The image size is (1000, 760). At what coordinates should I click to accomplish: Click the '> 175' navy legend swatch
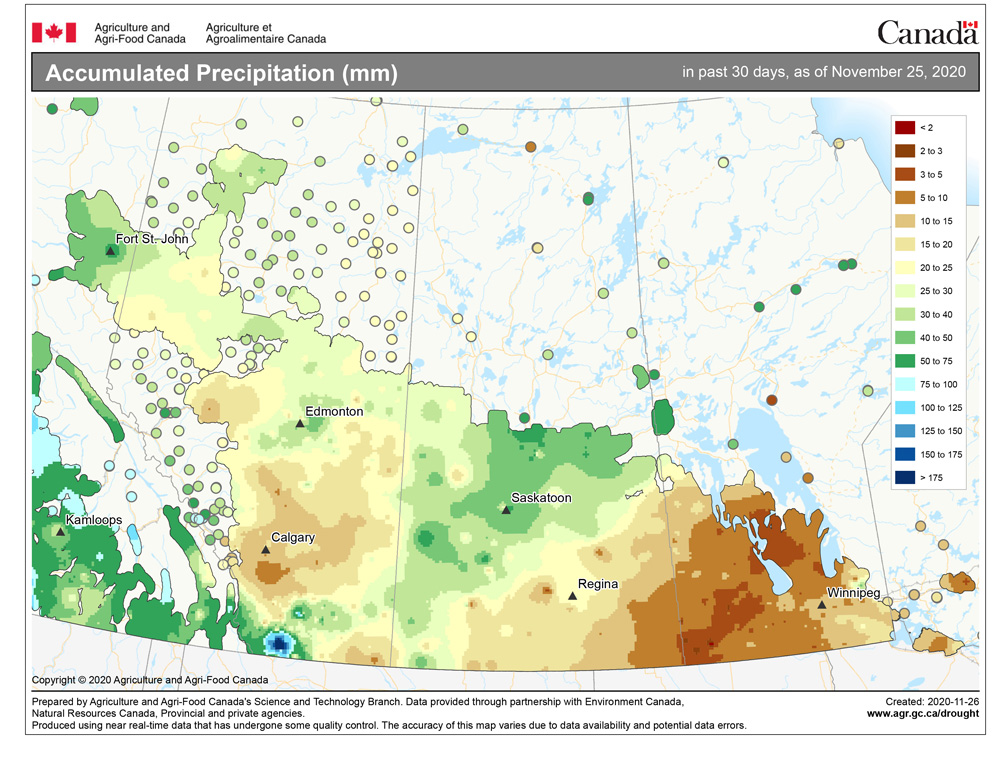pos(904,479)
